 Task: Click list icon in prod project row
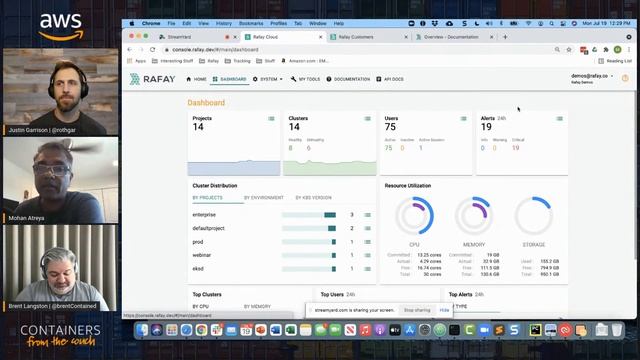tap(367, 242)
